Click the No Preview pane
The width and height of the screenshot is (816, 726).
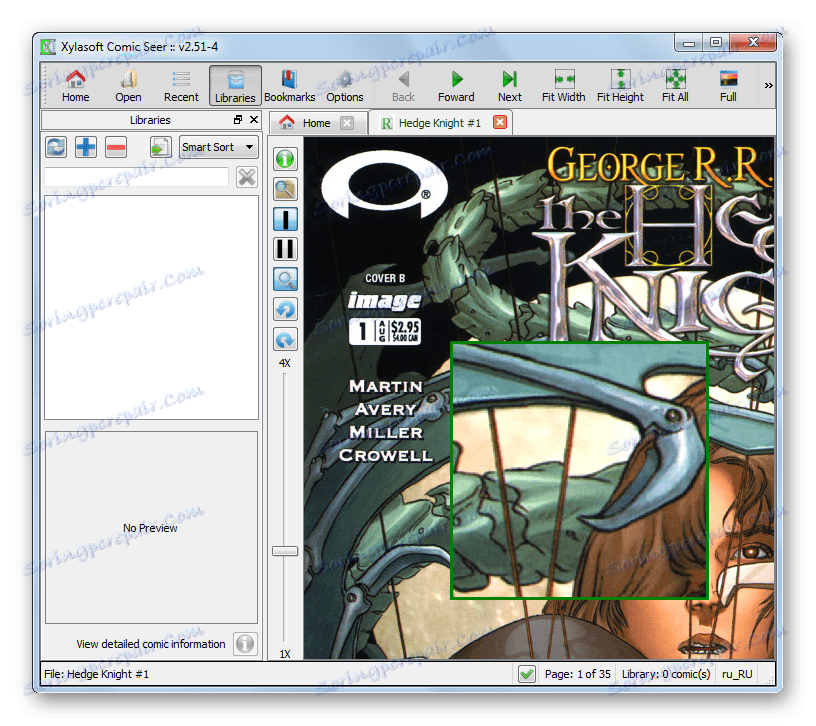point(151,527)
